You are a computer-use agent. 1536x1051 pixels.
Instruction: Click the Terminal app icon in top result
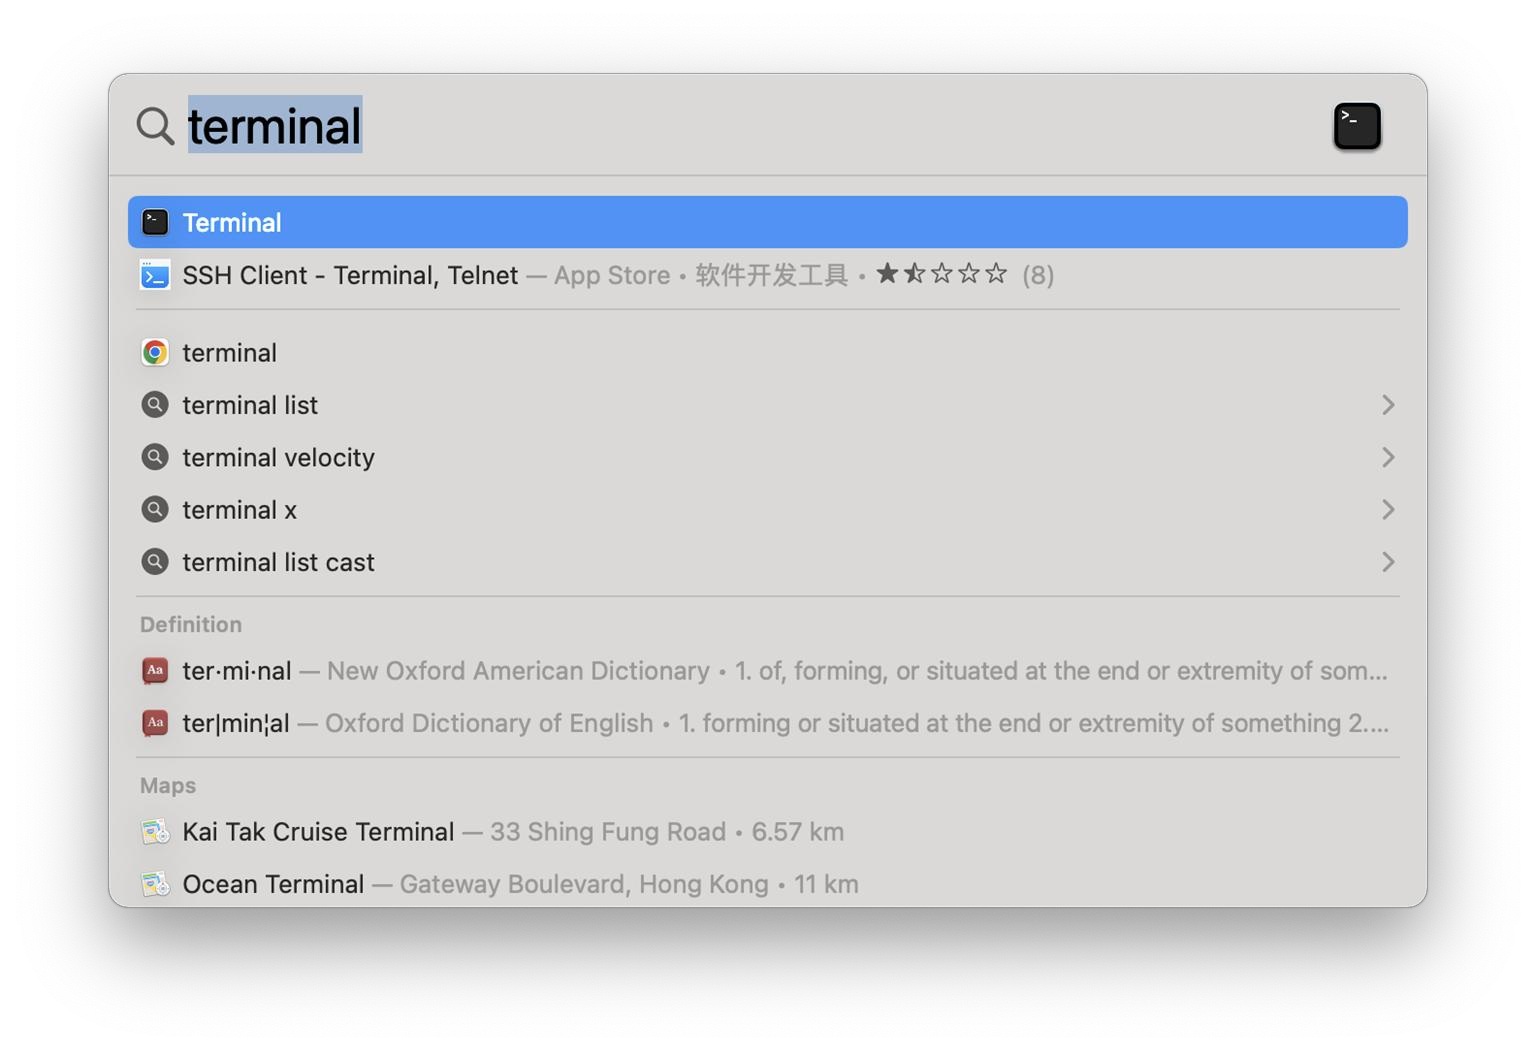155,222
